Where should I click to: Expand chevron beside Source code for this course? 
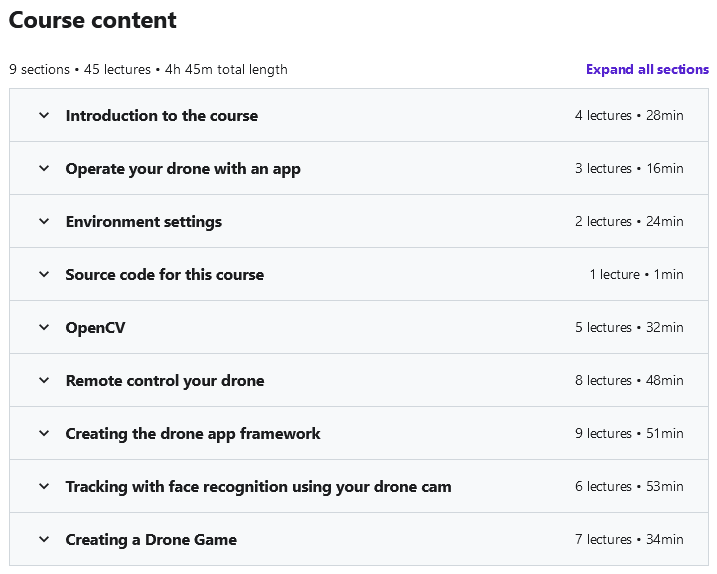44,274
